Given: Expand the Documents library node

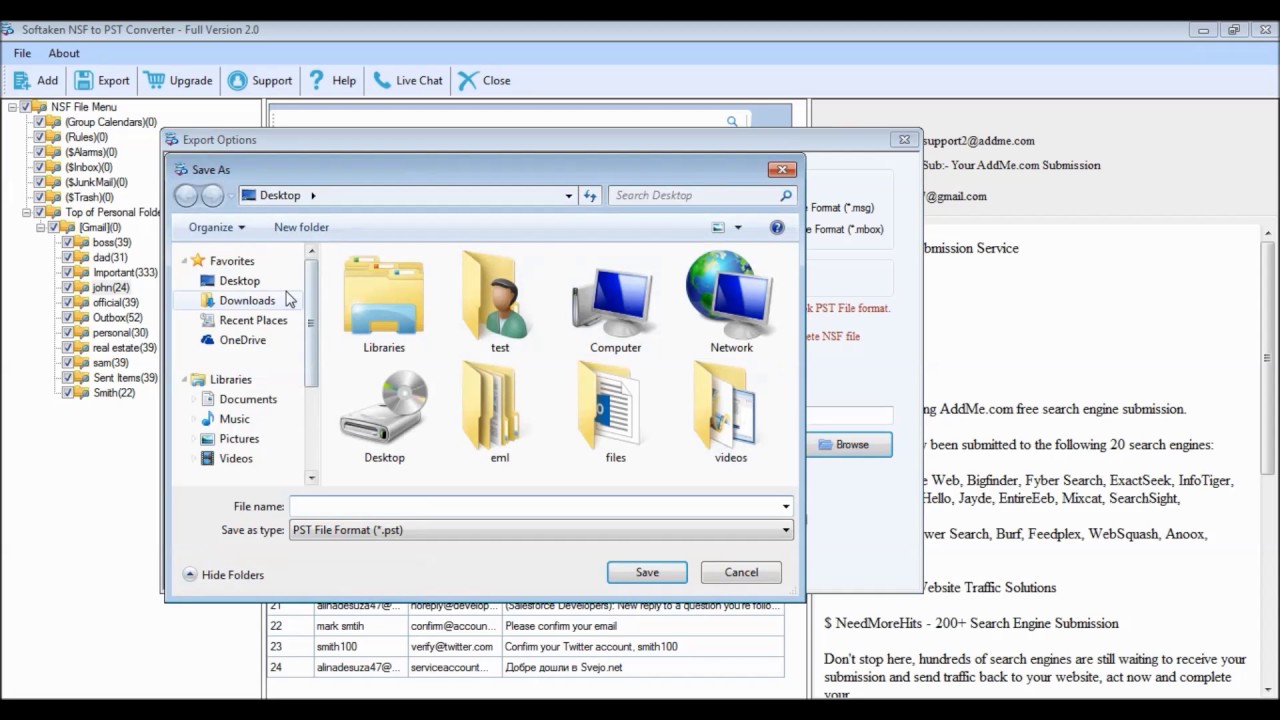Looking at the screenshot, I should pyautogui.click(x=195, y=399).
